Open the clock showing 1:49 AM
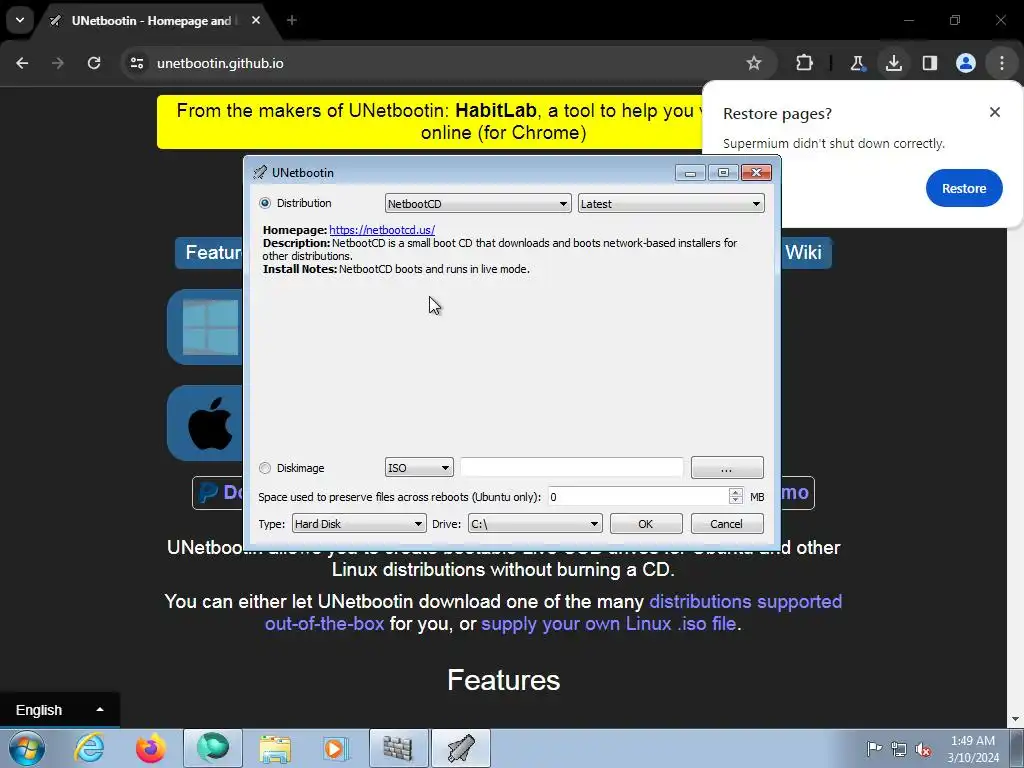The height and width of the screenshot is (768, 1024). click(973, 749)
